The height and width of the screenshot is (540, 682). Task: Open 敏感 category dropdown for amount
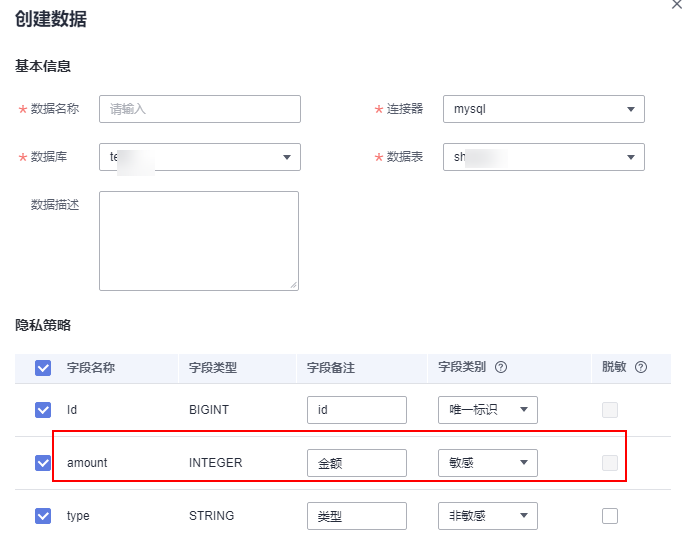pos(487,463)
